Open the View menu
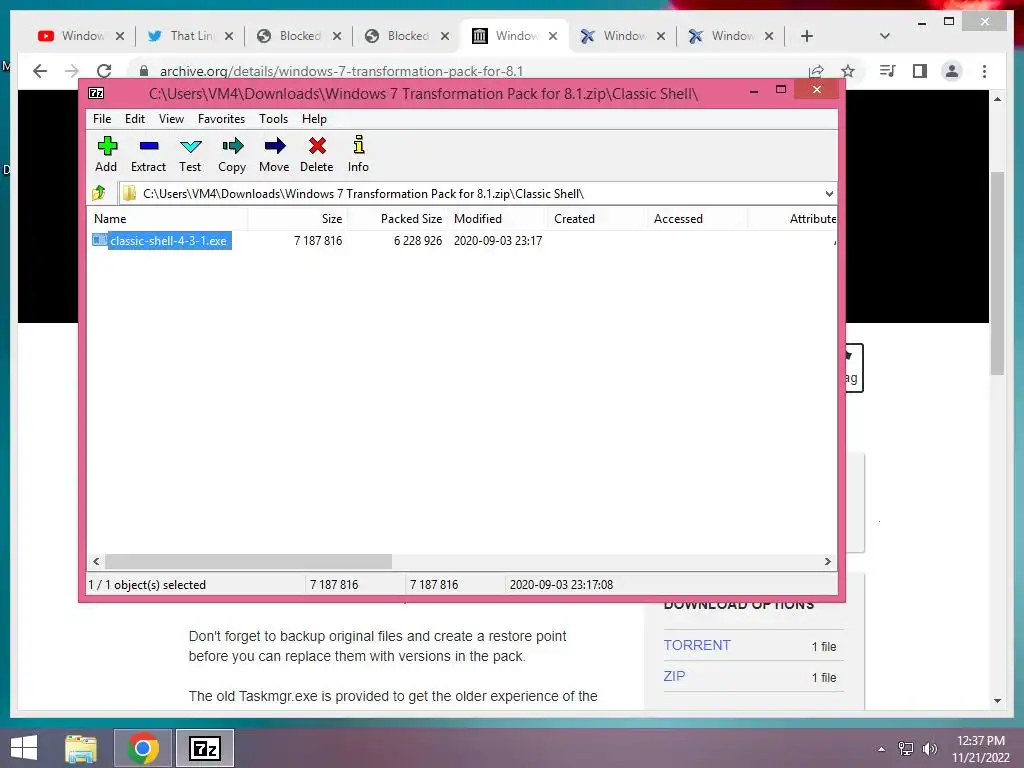1024x768 pixels. tap(171, 119)
